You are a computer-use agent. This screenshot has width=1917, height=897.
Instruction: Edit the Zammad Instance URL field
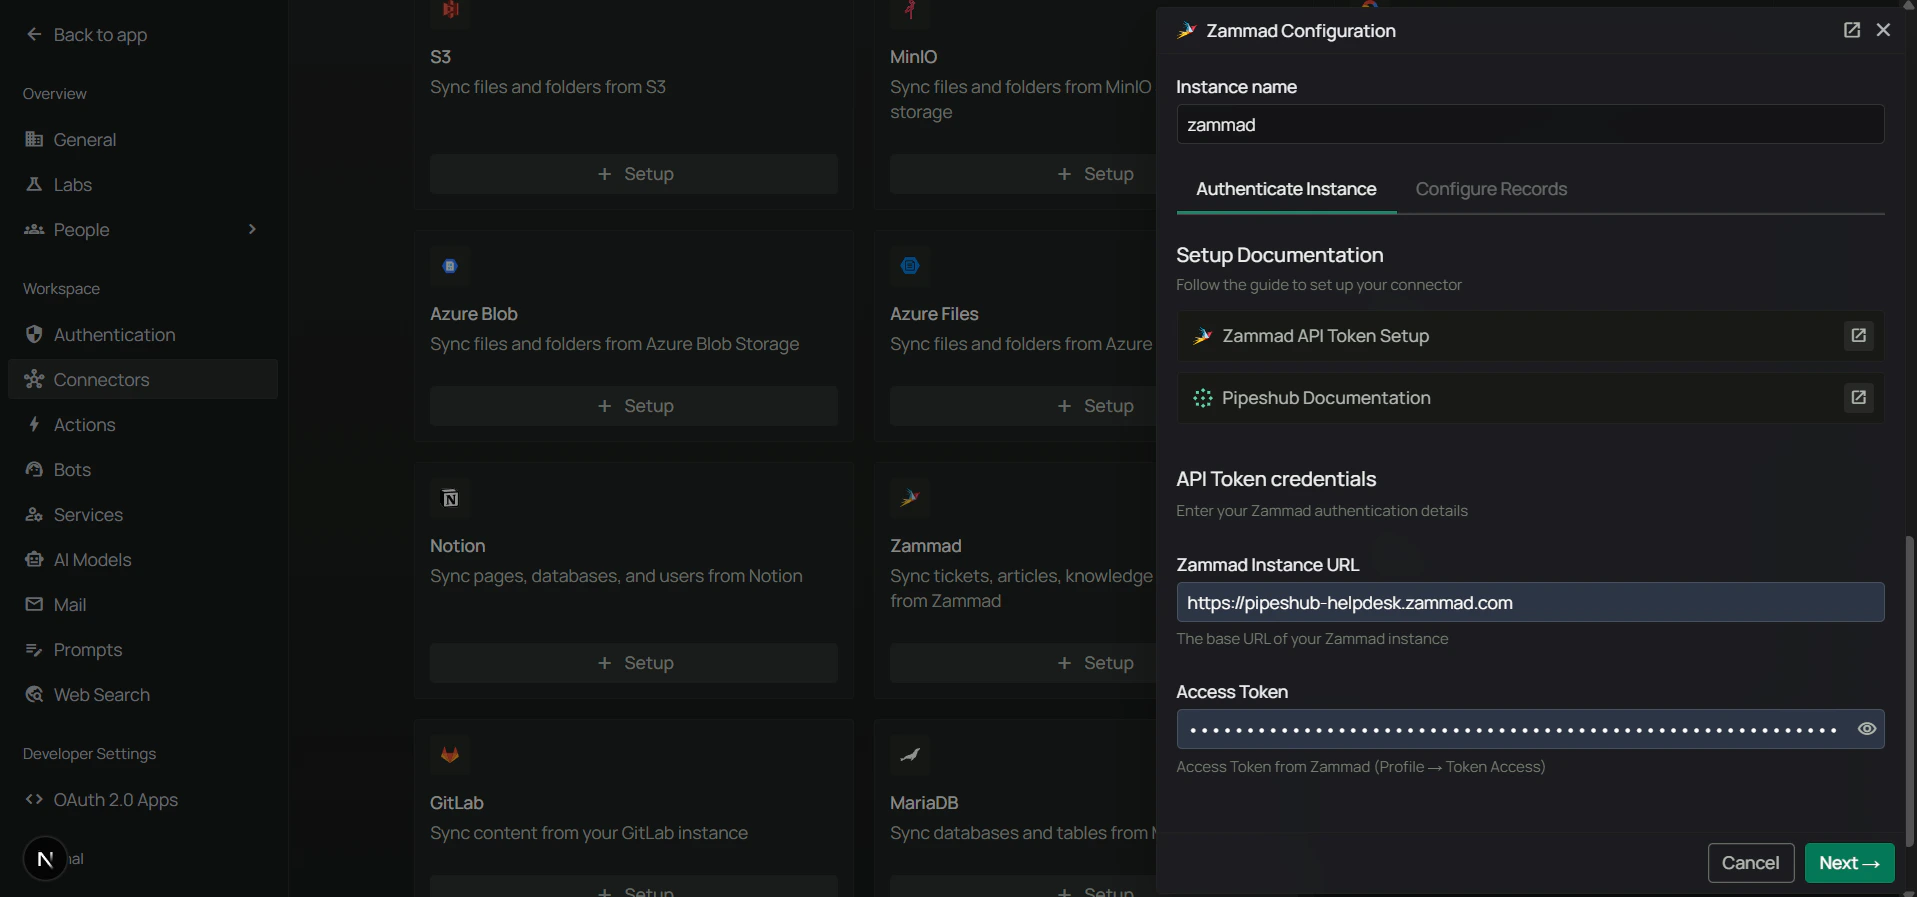click(1530, 602)
